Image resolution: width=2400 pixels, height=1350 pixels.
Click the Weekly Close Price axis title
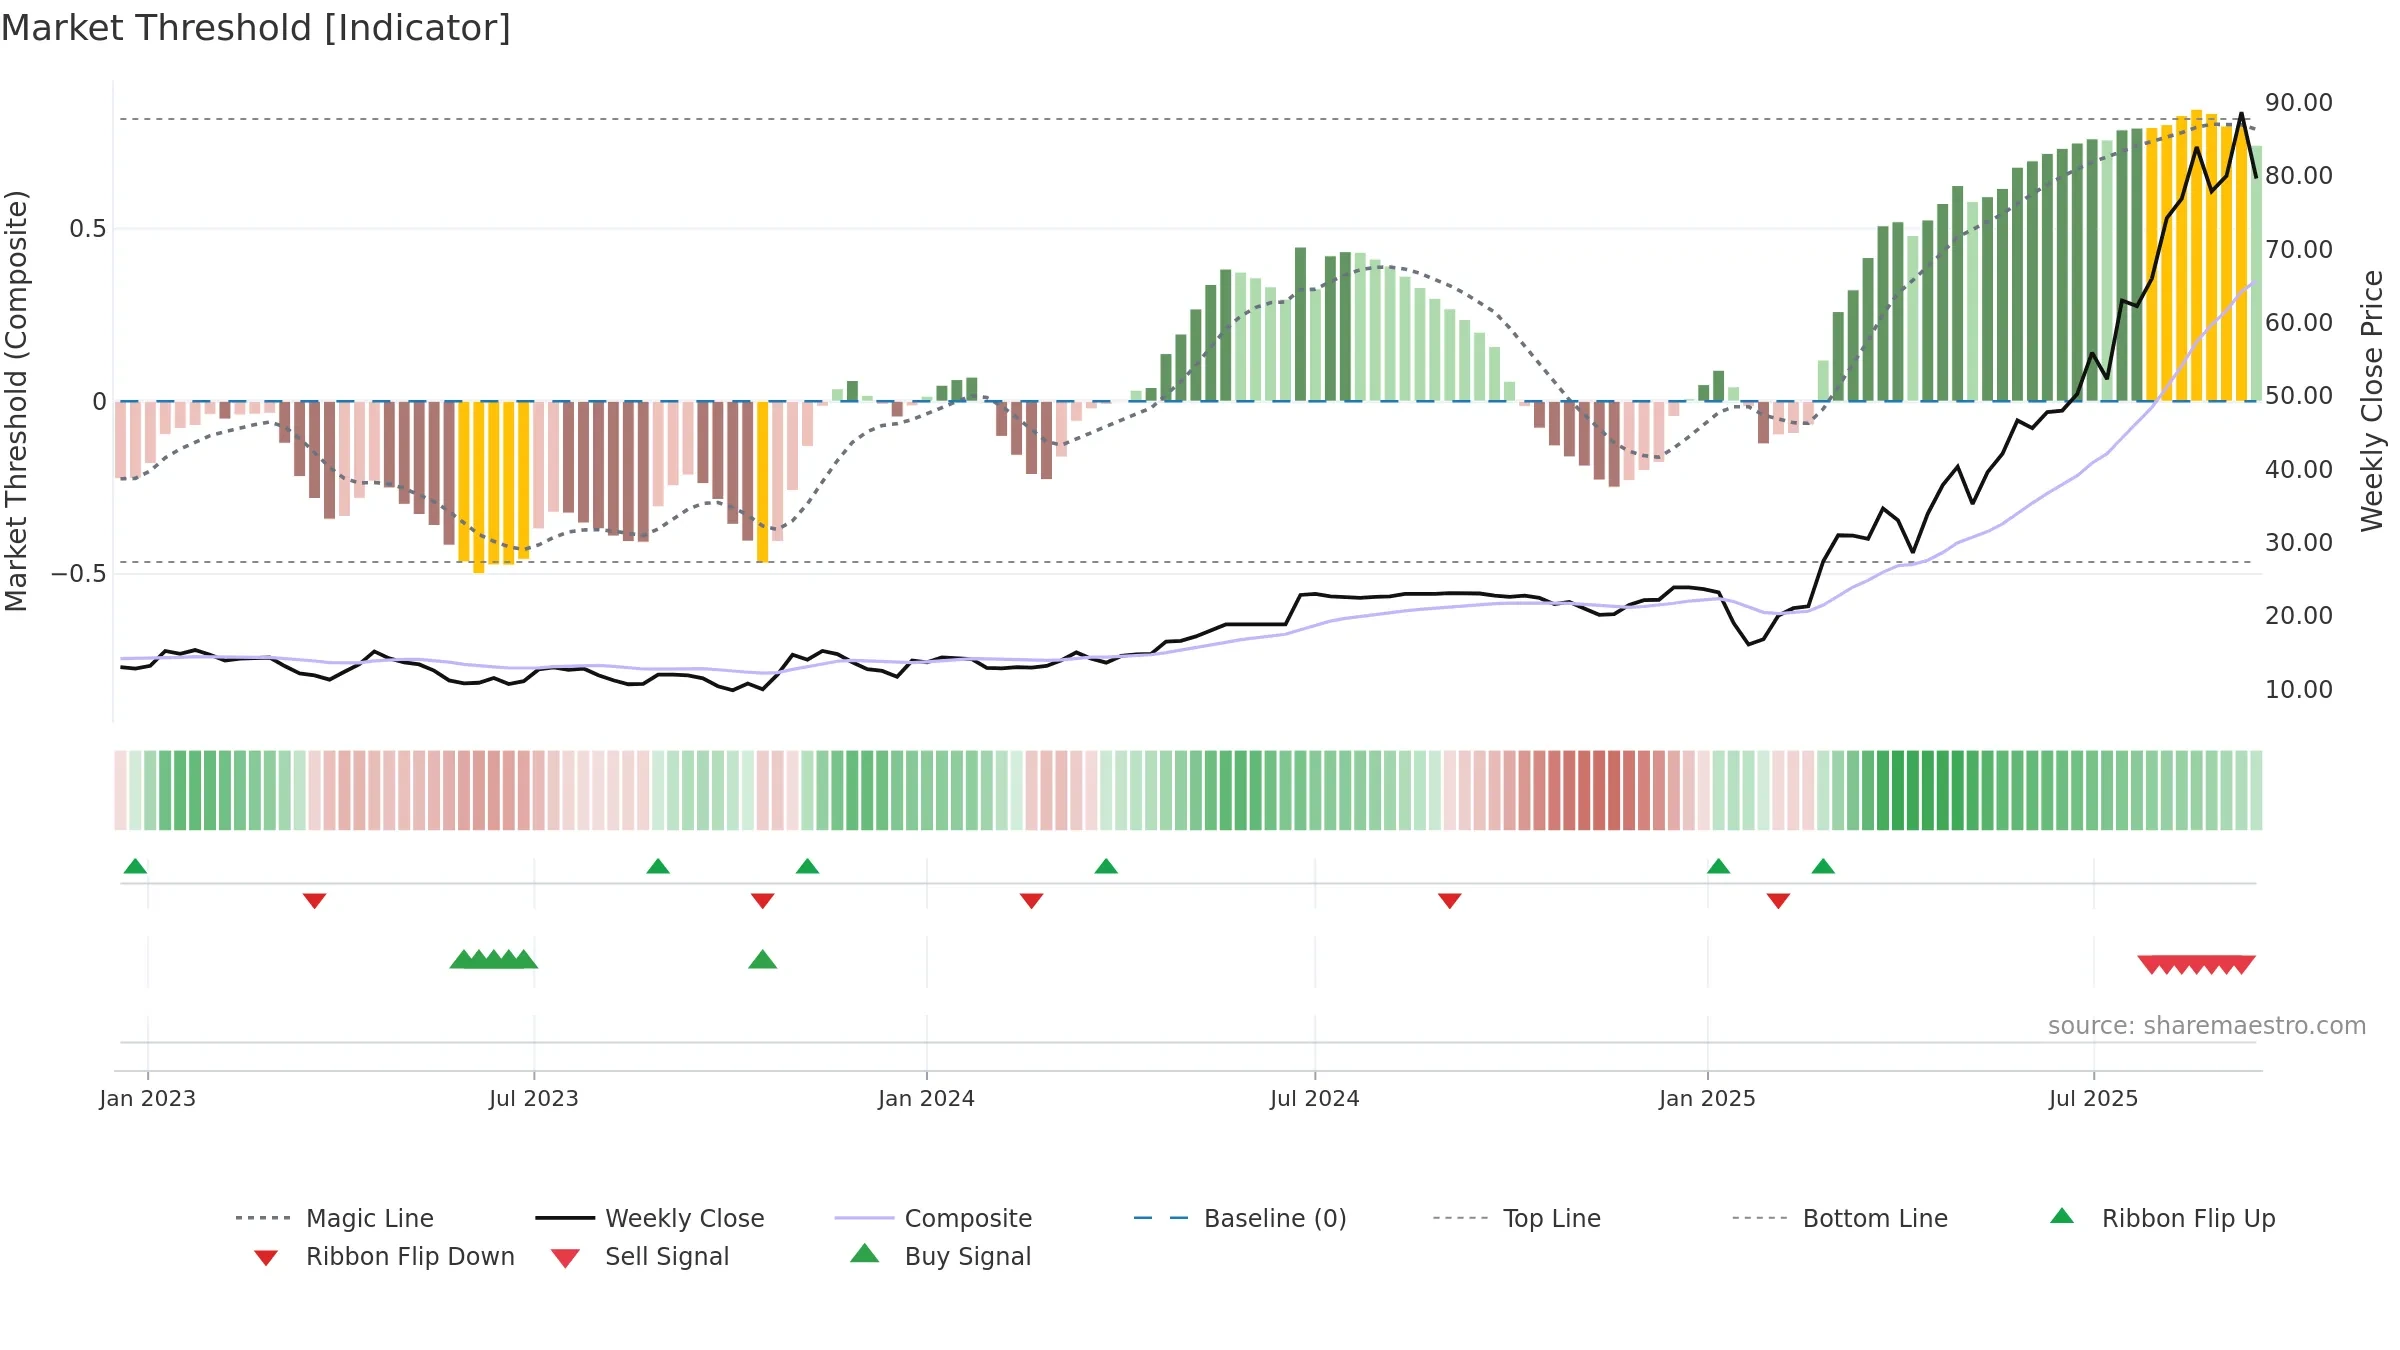point(2372,401)
